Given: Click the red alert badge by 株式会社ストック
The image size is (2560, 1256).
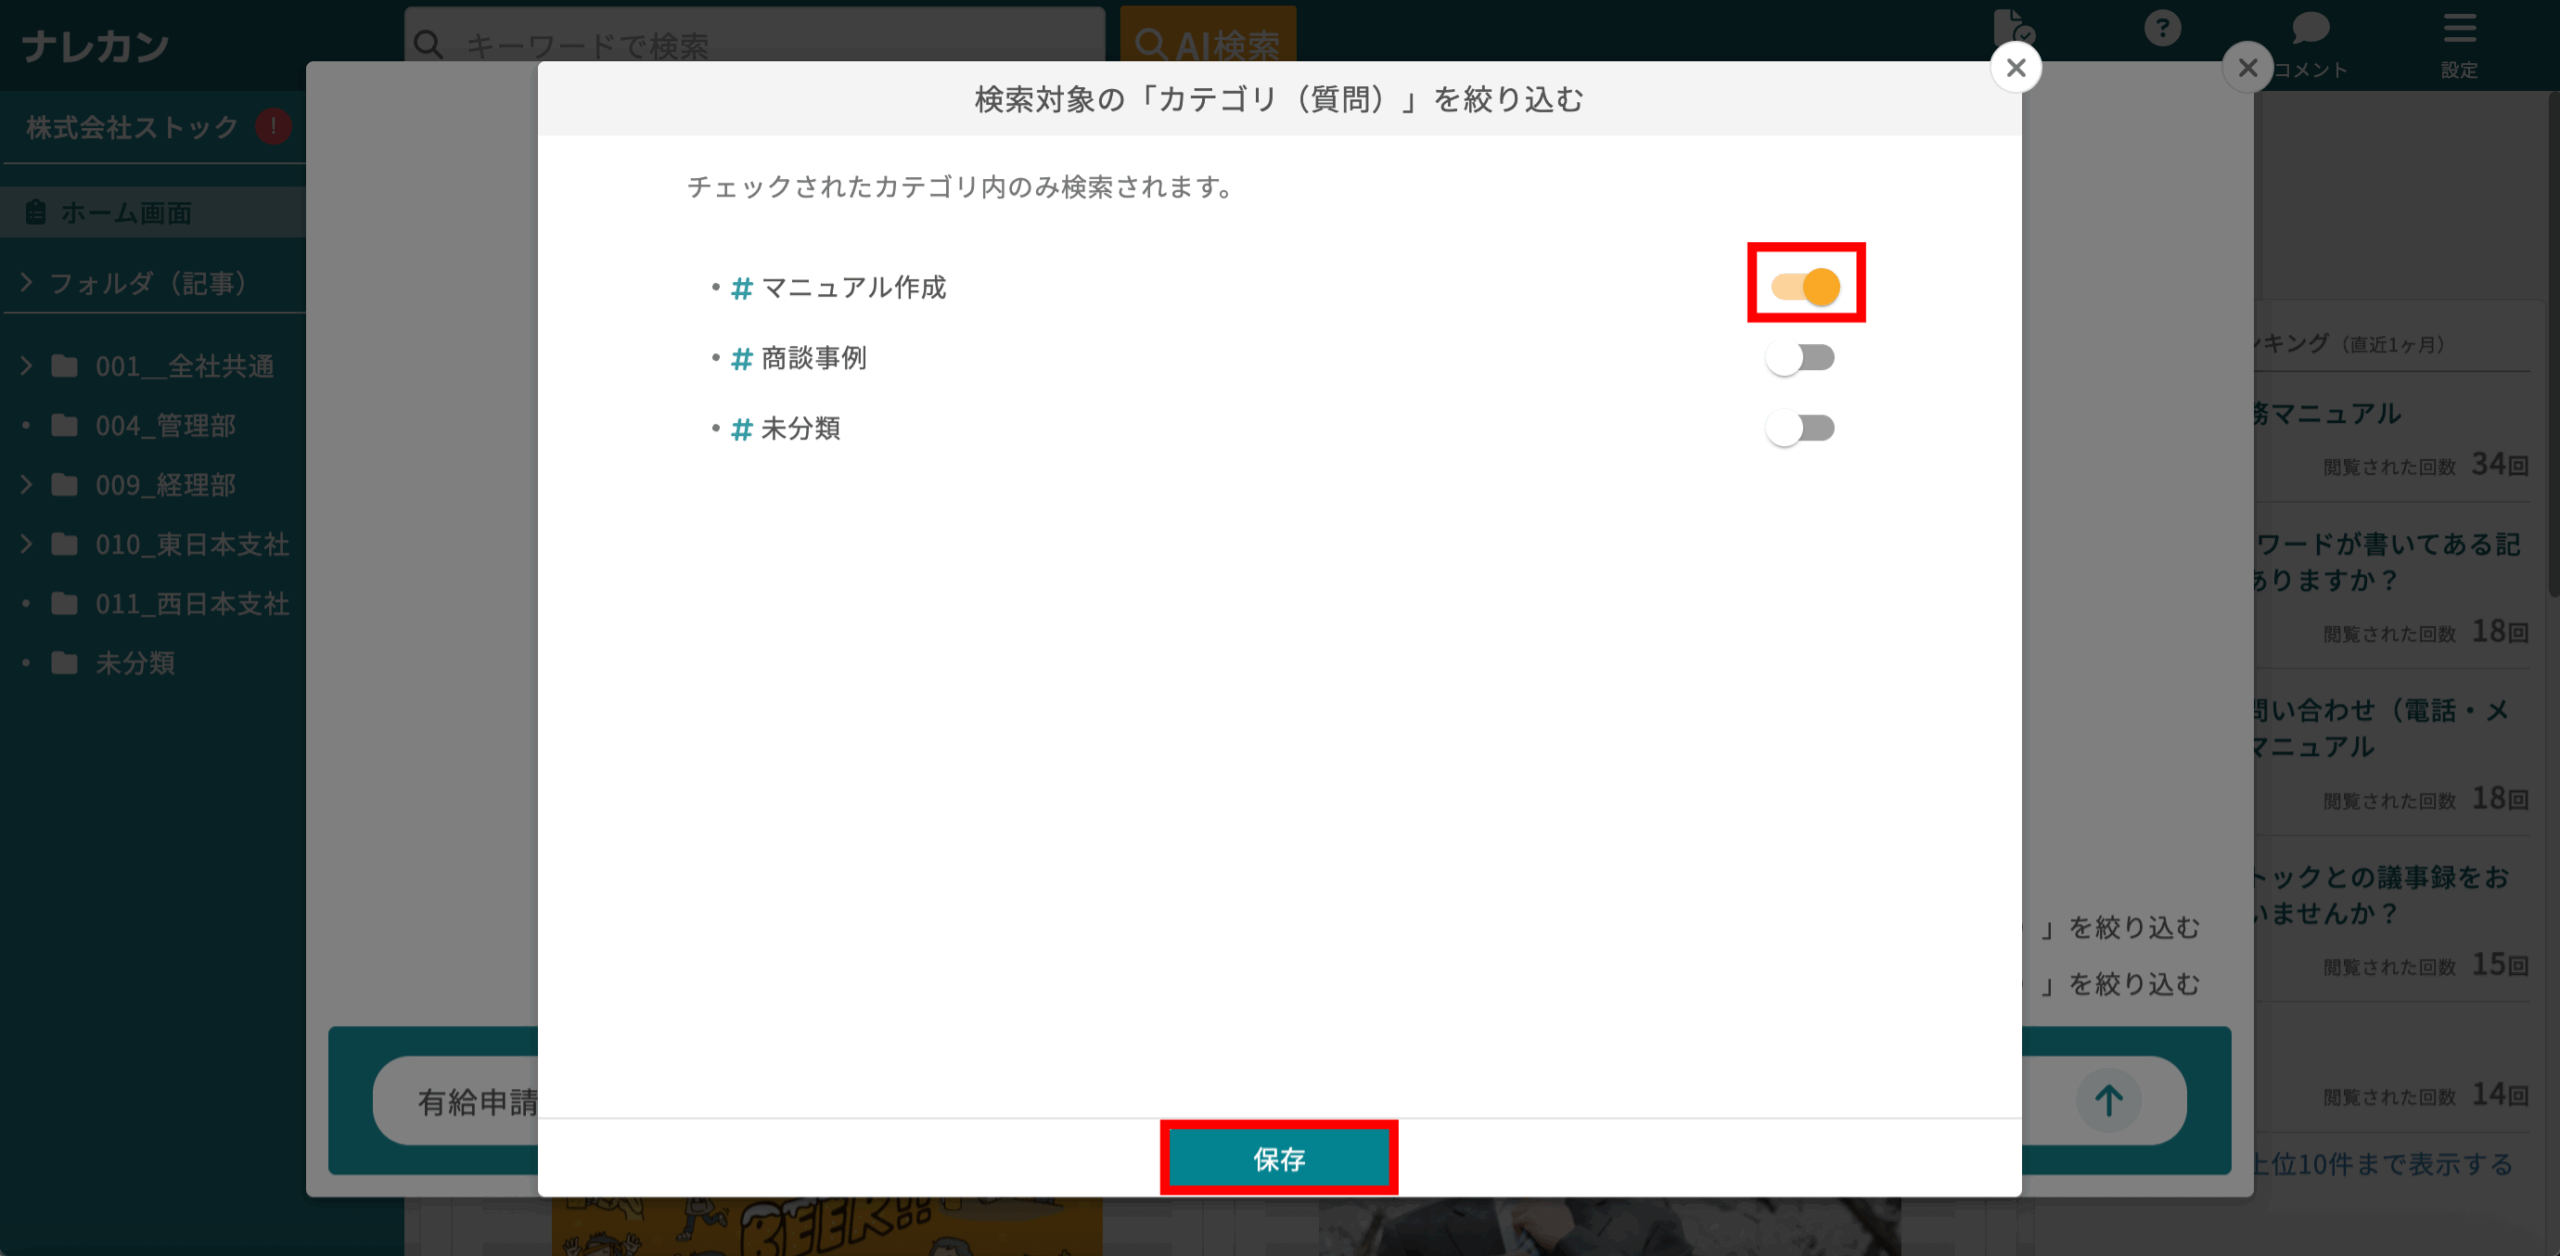Looking at the screenshot, I should (x=273, y=127).
